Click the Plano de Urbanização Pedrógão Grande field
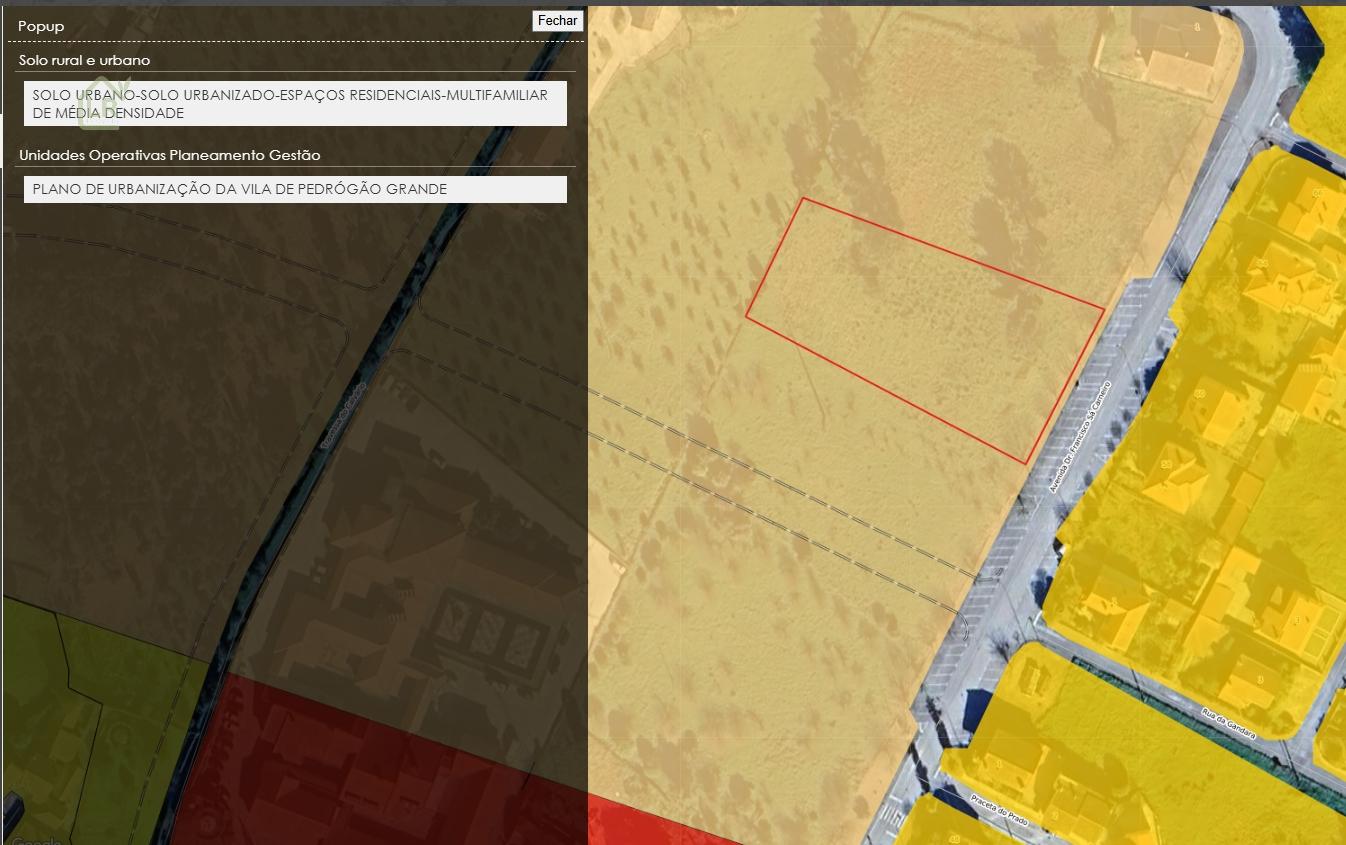Screen dimensions: 1346x845 (295, 189)
